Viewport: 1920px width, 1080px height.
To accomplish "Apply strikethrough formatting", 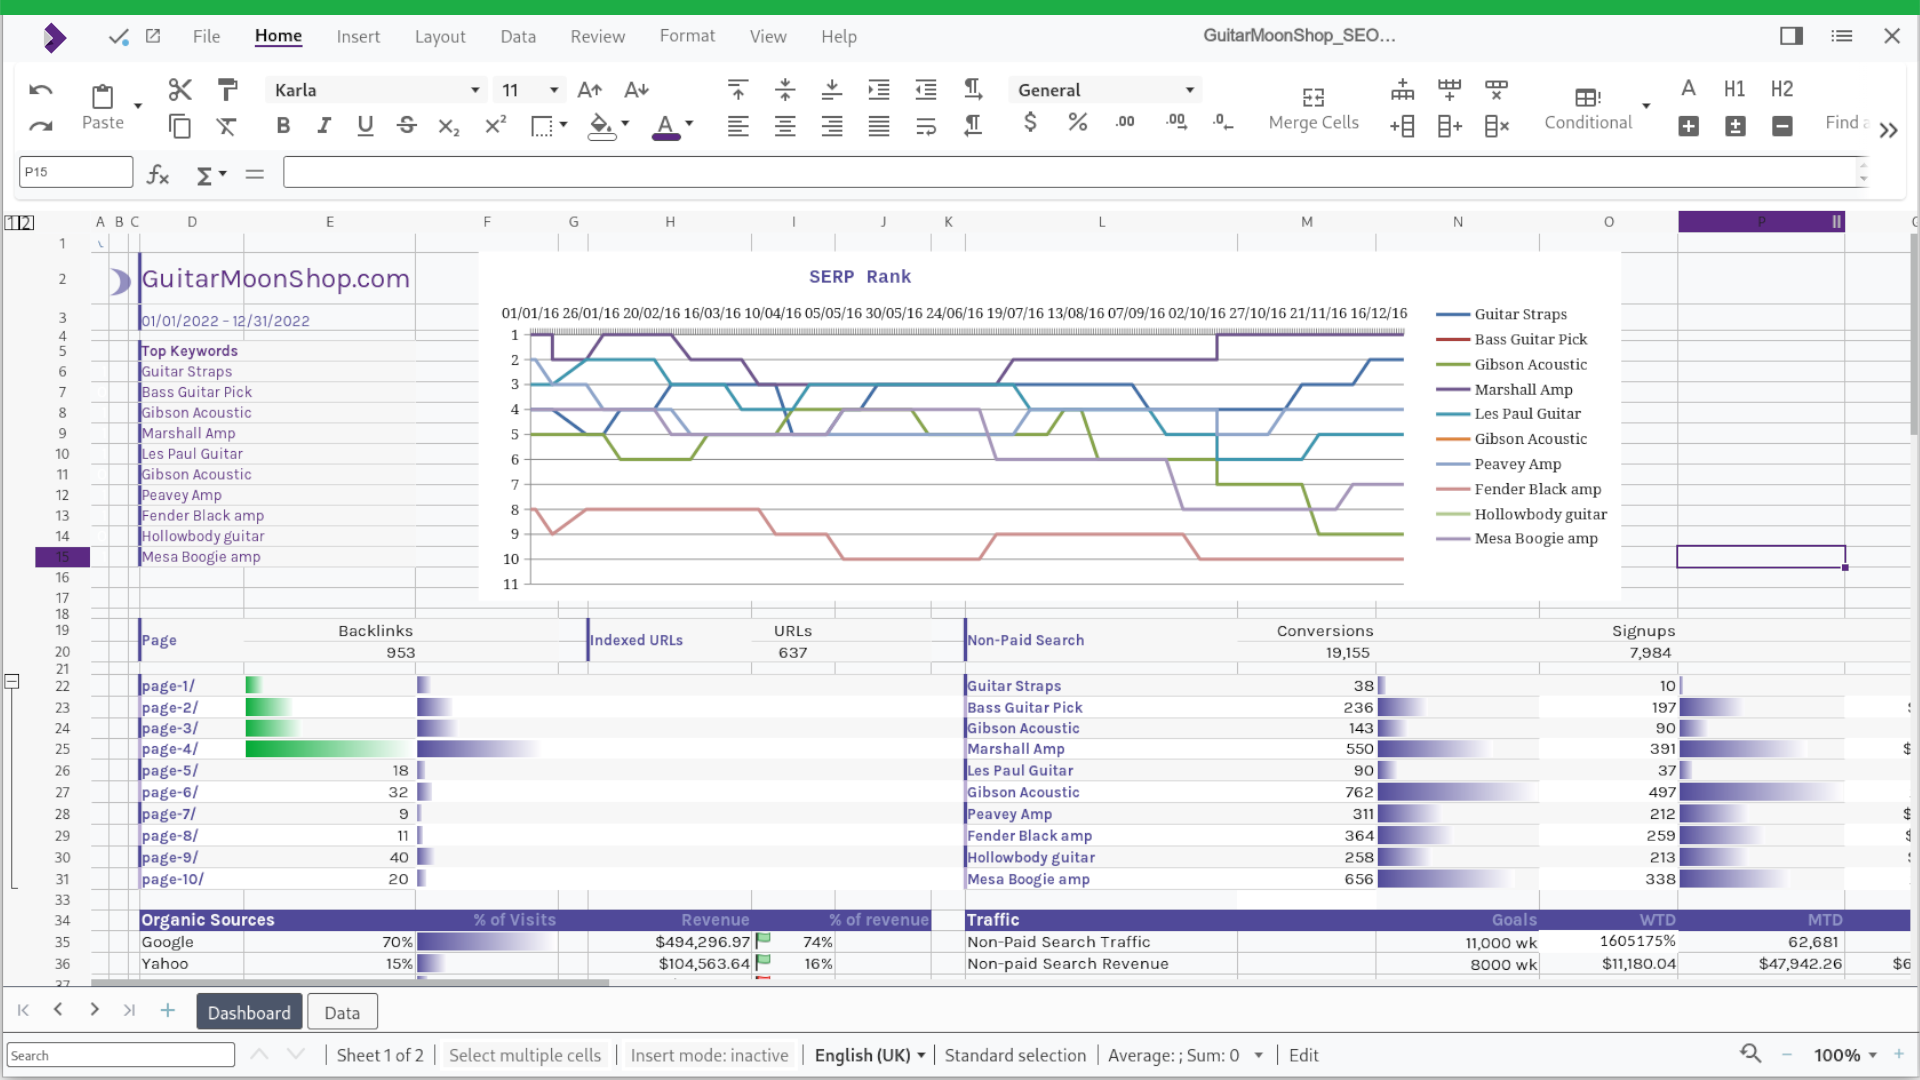I will coord(406,126).
